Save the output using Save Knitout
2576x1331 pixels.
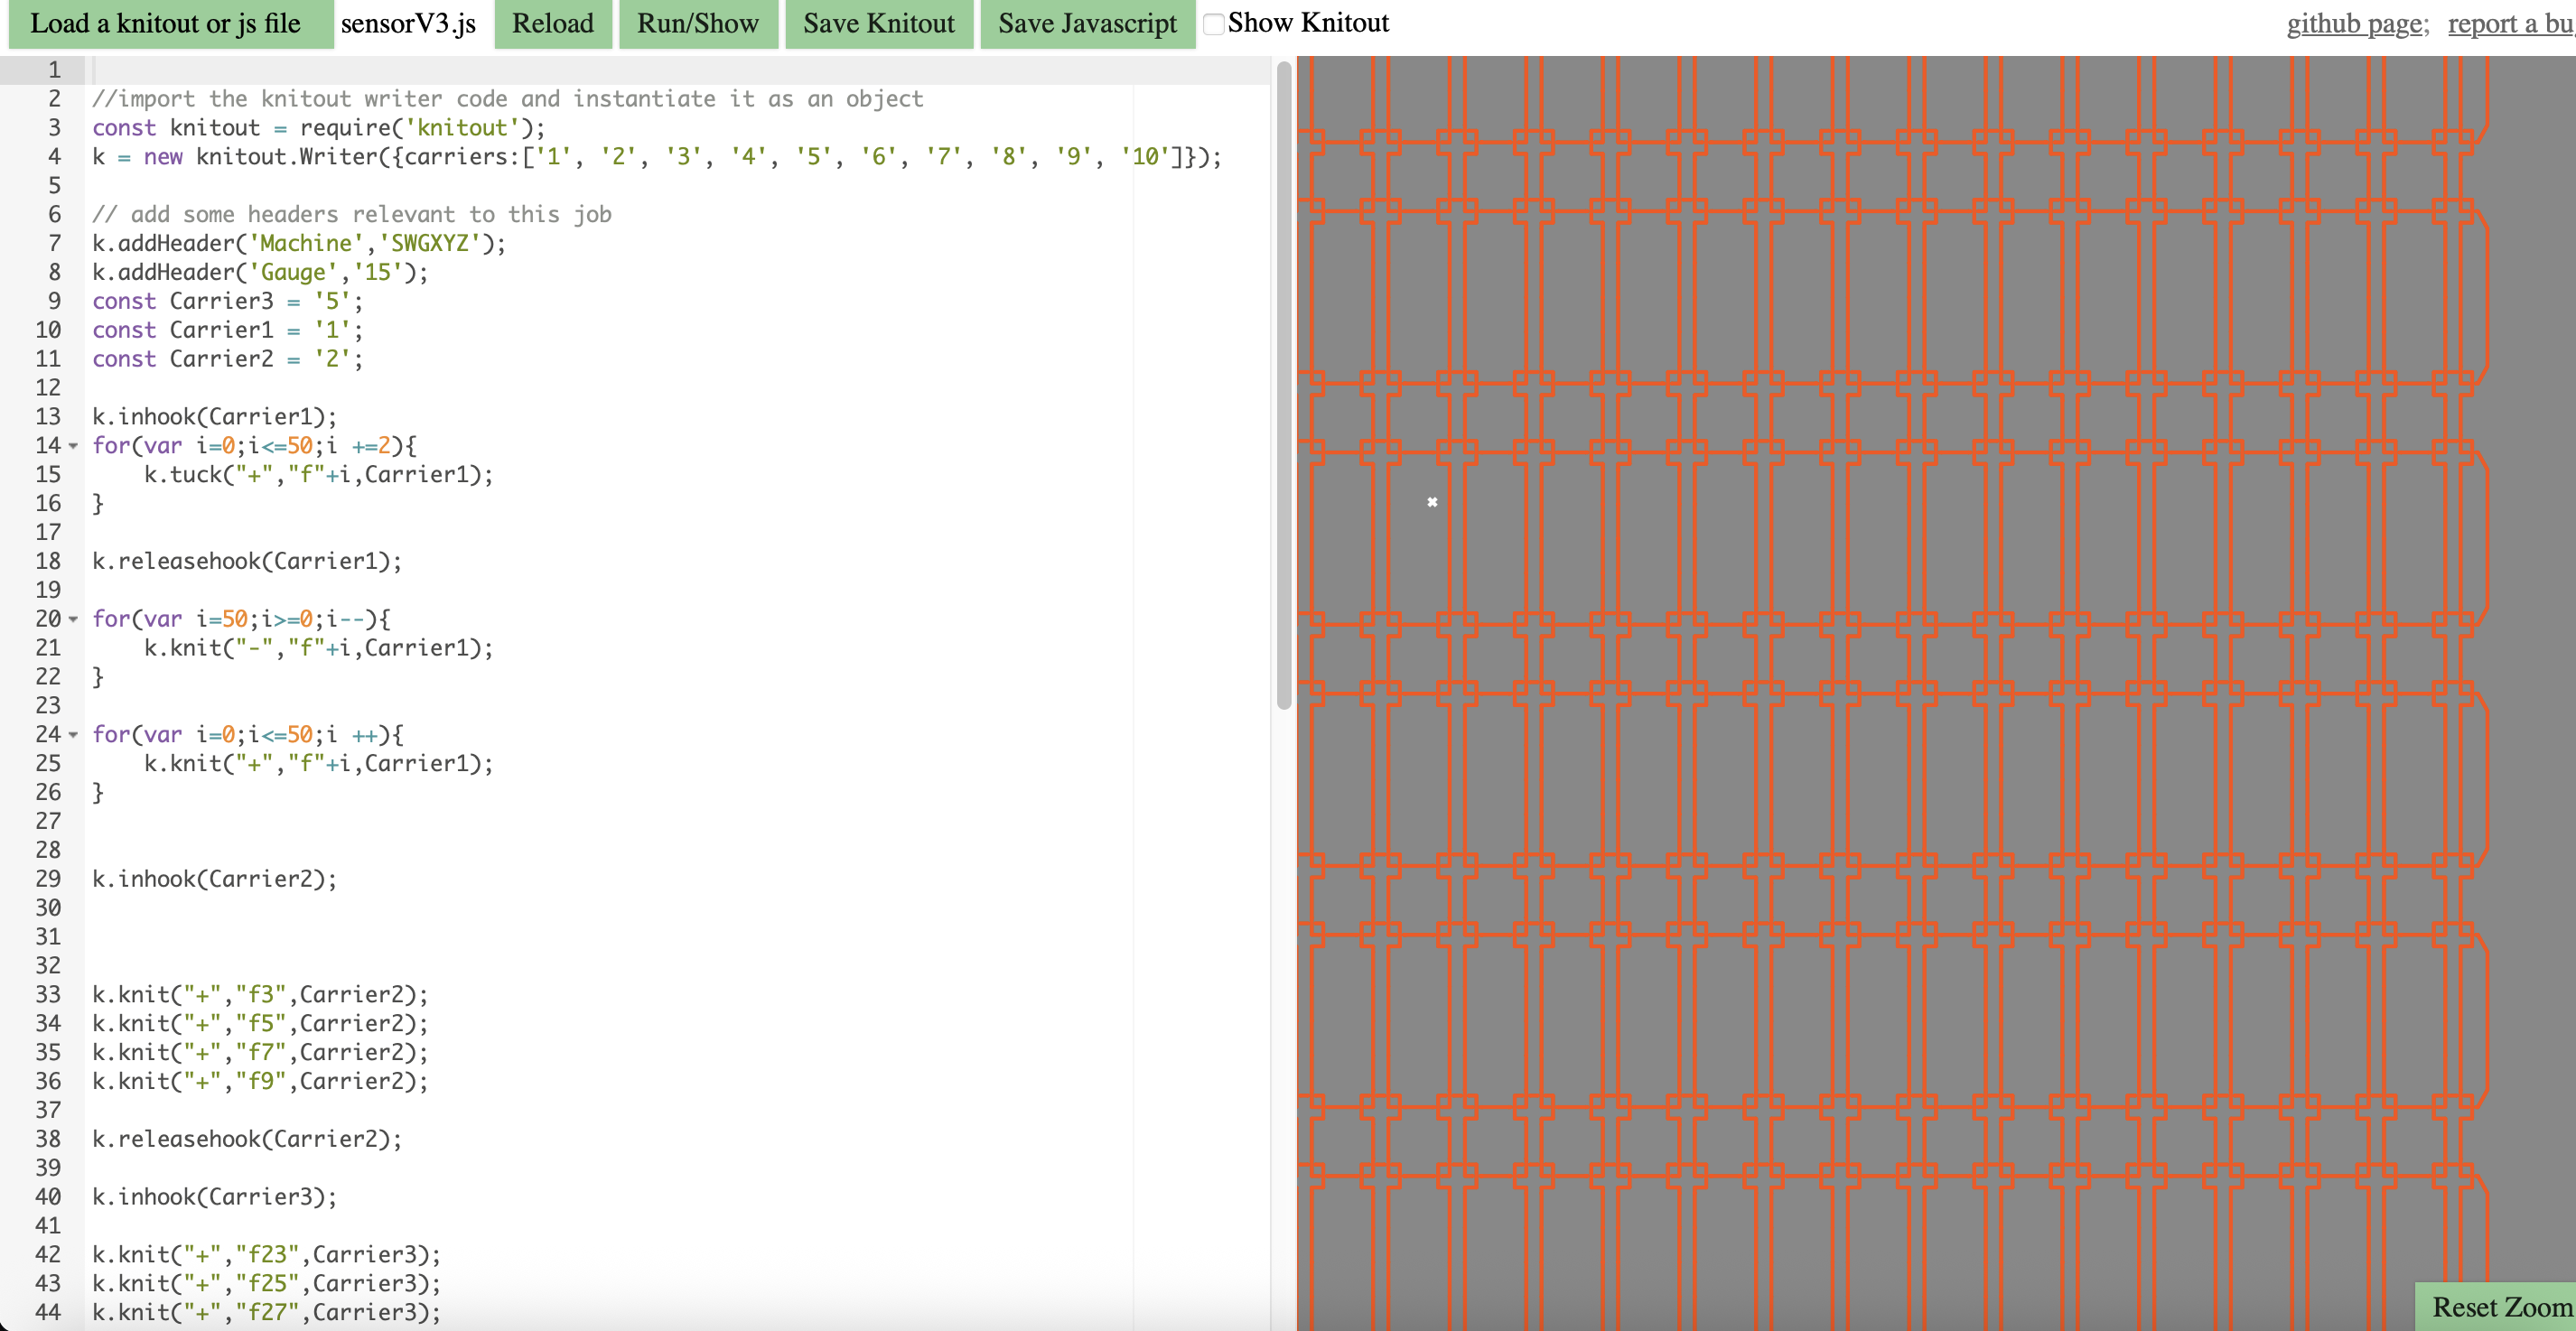point(877,23)
